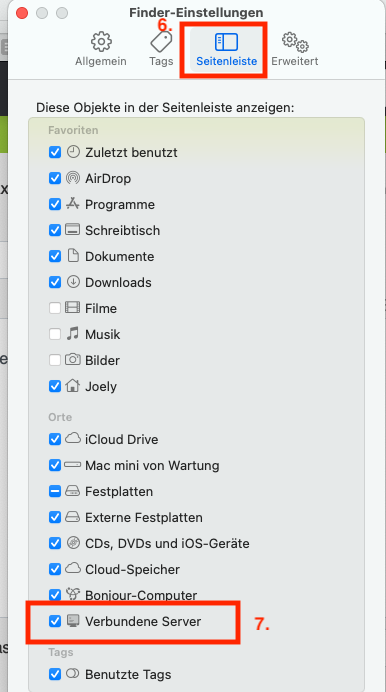The width and height of the screenshot is (386, 692).
Task: Open the Erweitert double-gear tab
Action: tap(295, 49)
